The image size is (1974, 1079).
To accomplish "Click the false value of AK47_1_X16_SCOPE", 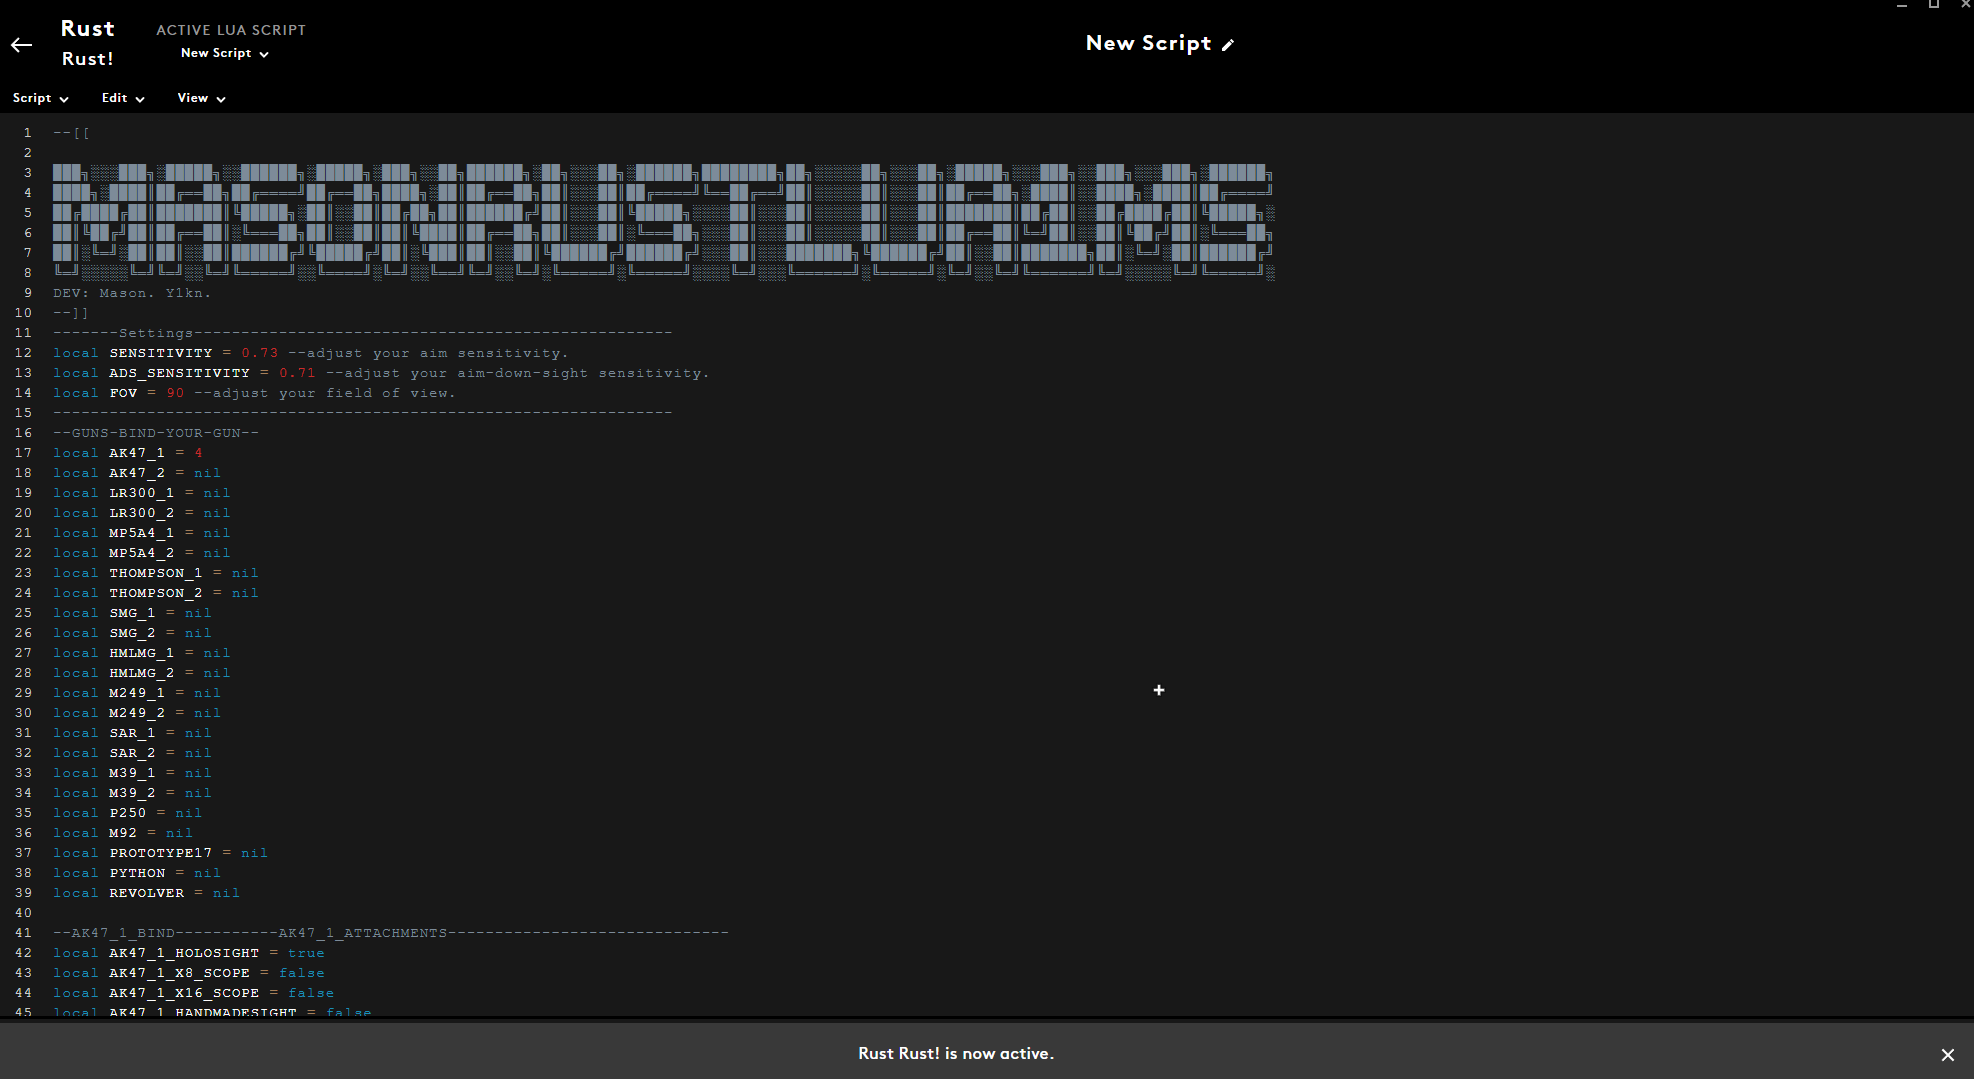I will coord(311,992).
